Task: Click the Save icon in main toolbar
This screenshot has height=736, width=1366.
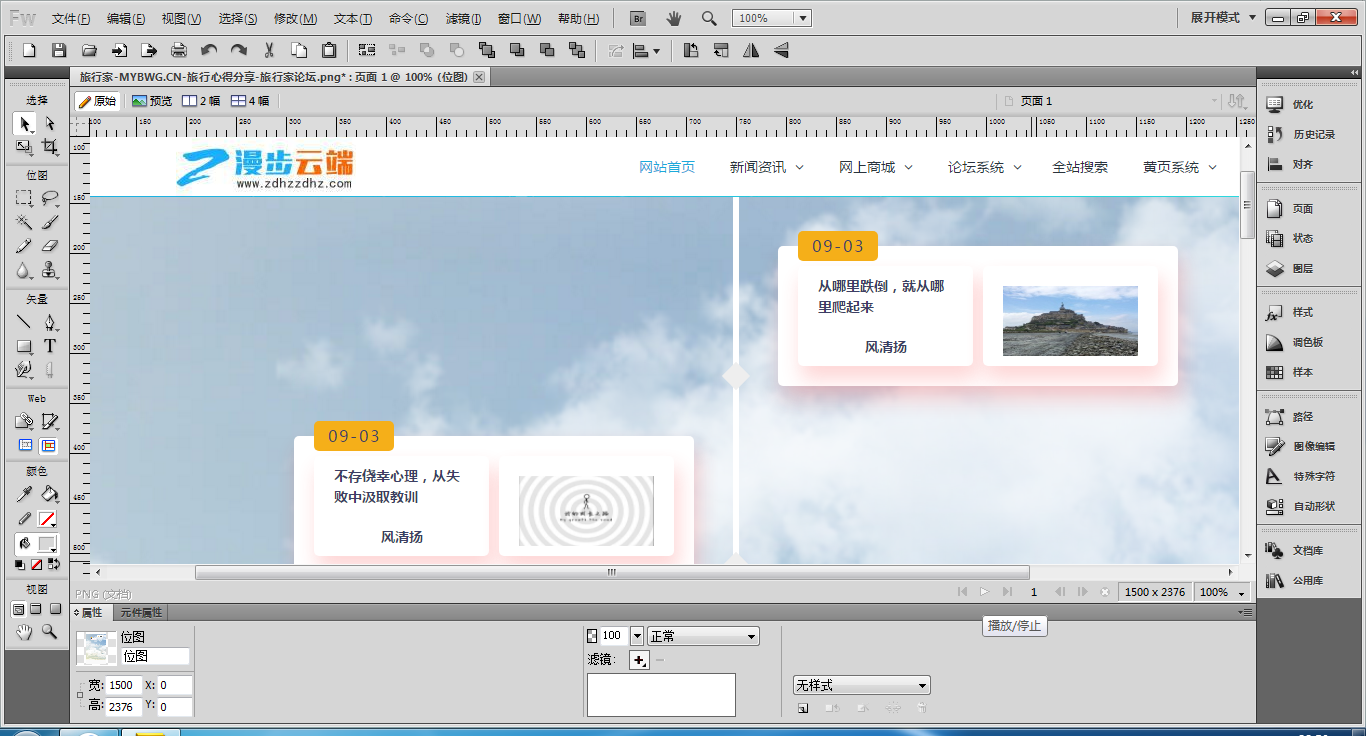Action: (59, 50)
